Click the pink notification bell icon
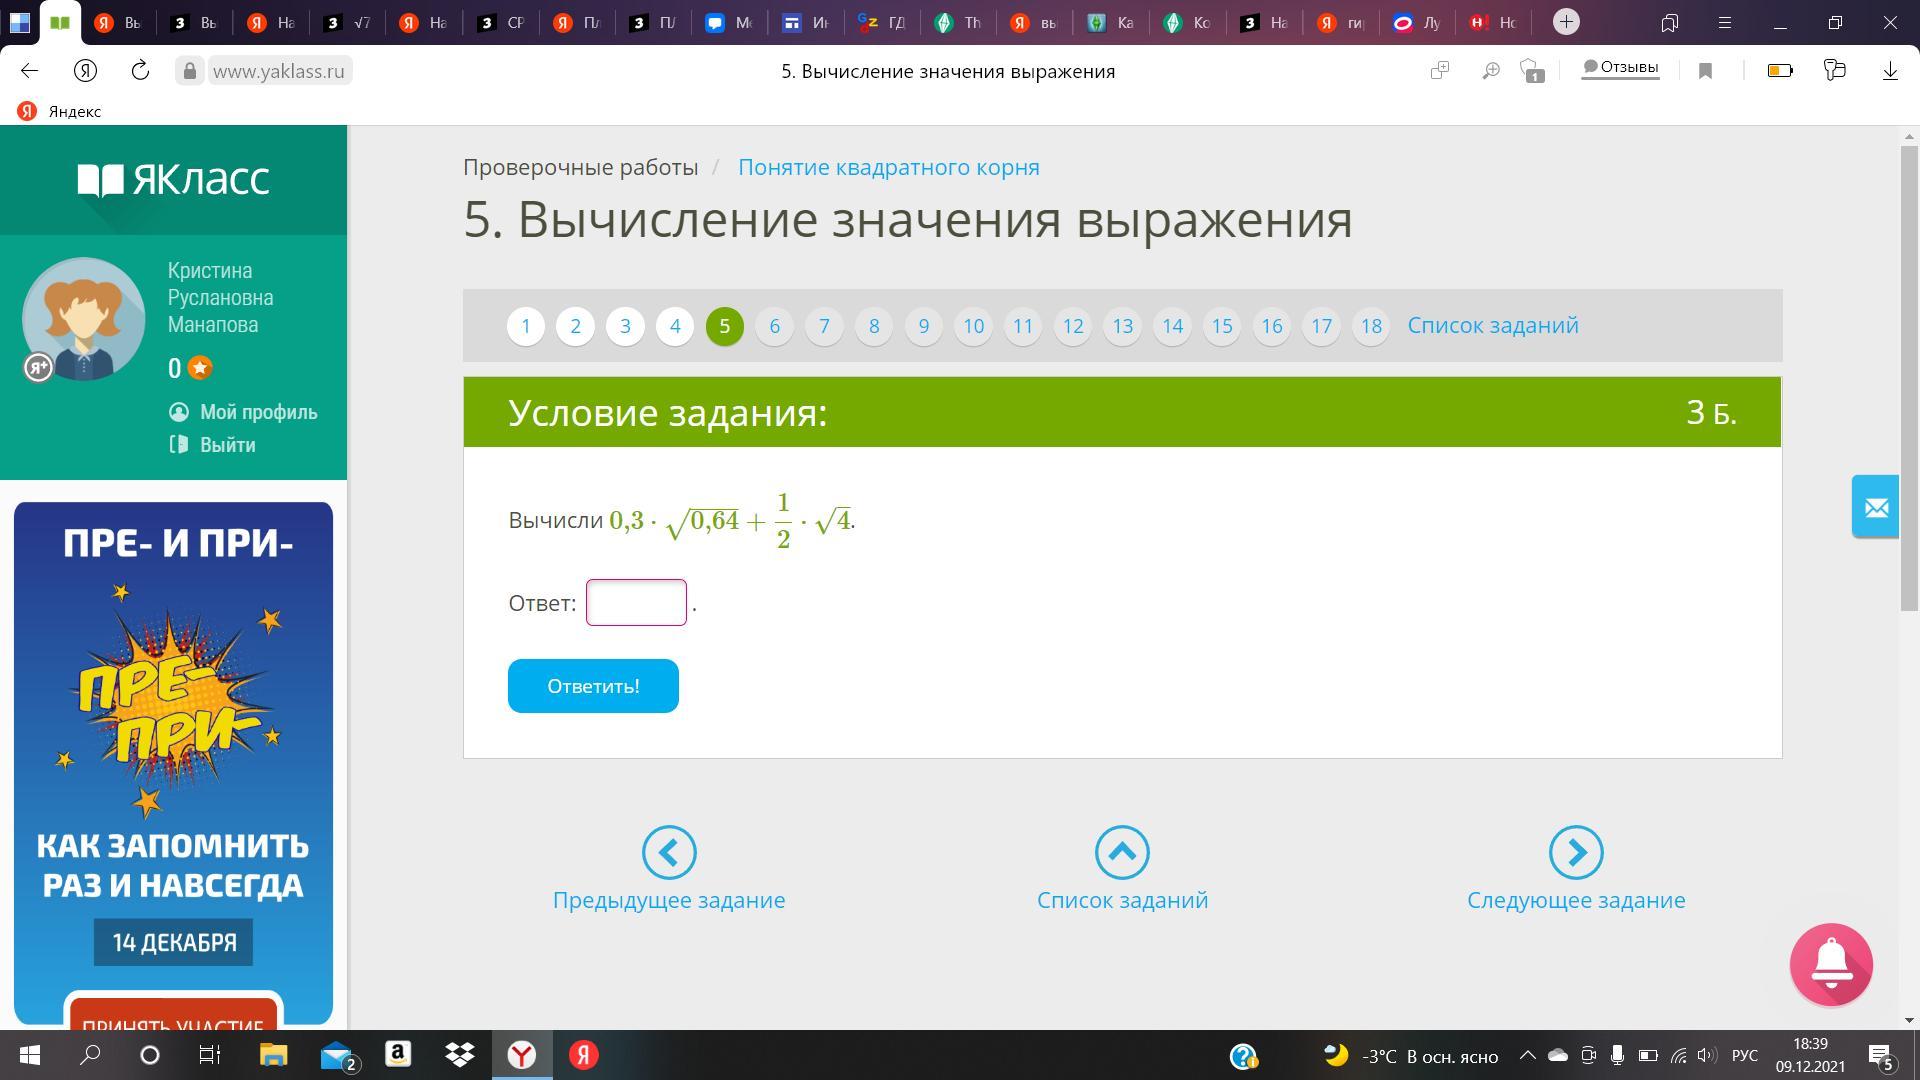This screenshot has width=1920, height=1080. (1830, 964)
